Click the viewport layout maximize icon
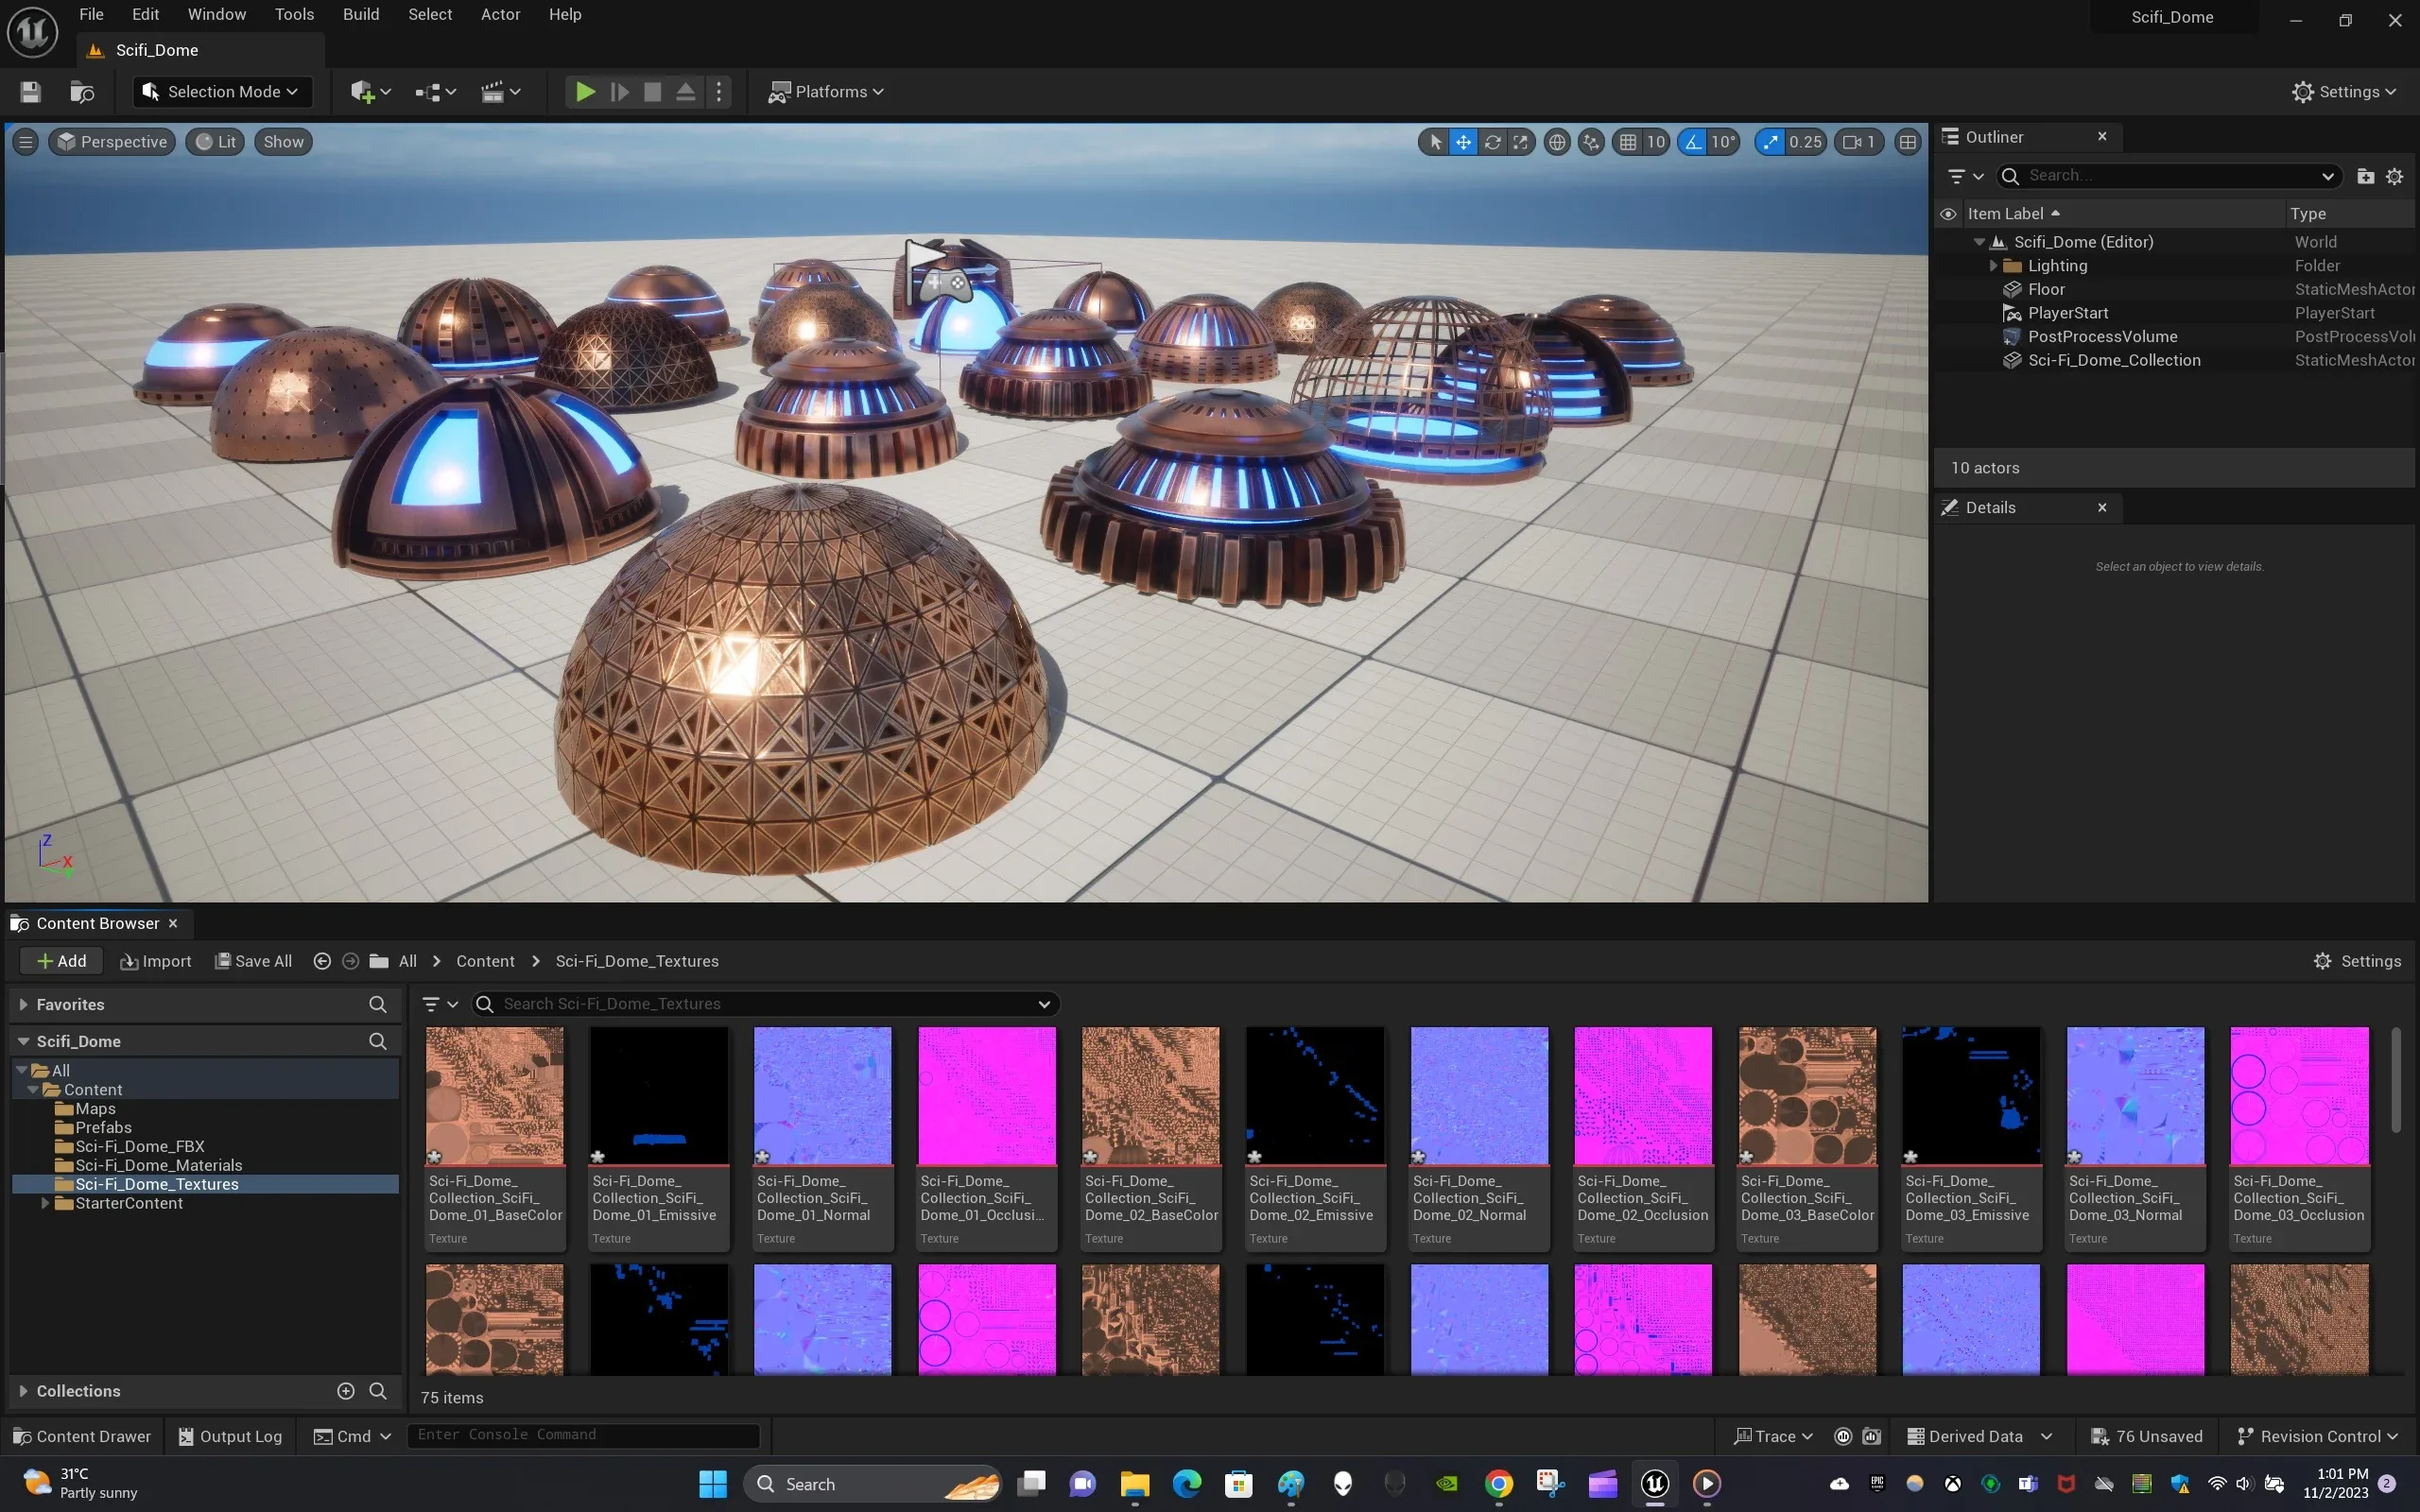 [1908, 142]
